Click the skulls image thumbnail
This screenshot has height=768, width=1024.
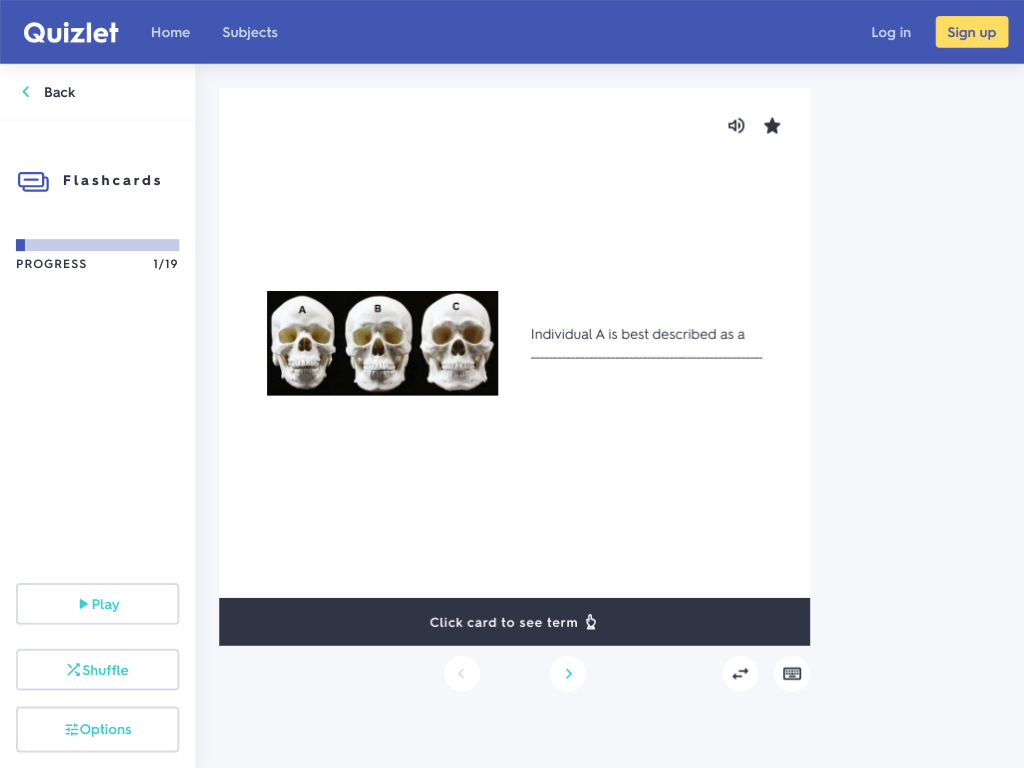pyautogui.click(x=382, y=343)
